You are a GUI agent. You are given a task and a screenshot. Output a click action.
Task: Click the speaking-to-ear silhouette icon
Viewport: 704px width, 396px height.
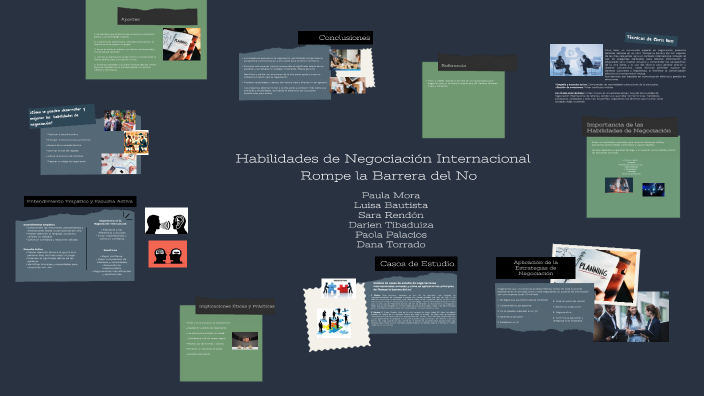[166, 220]
